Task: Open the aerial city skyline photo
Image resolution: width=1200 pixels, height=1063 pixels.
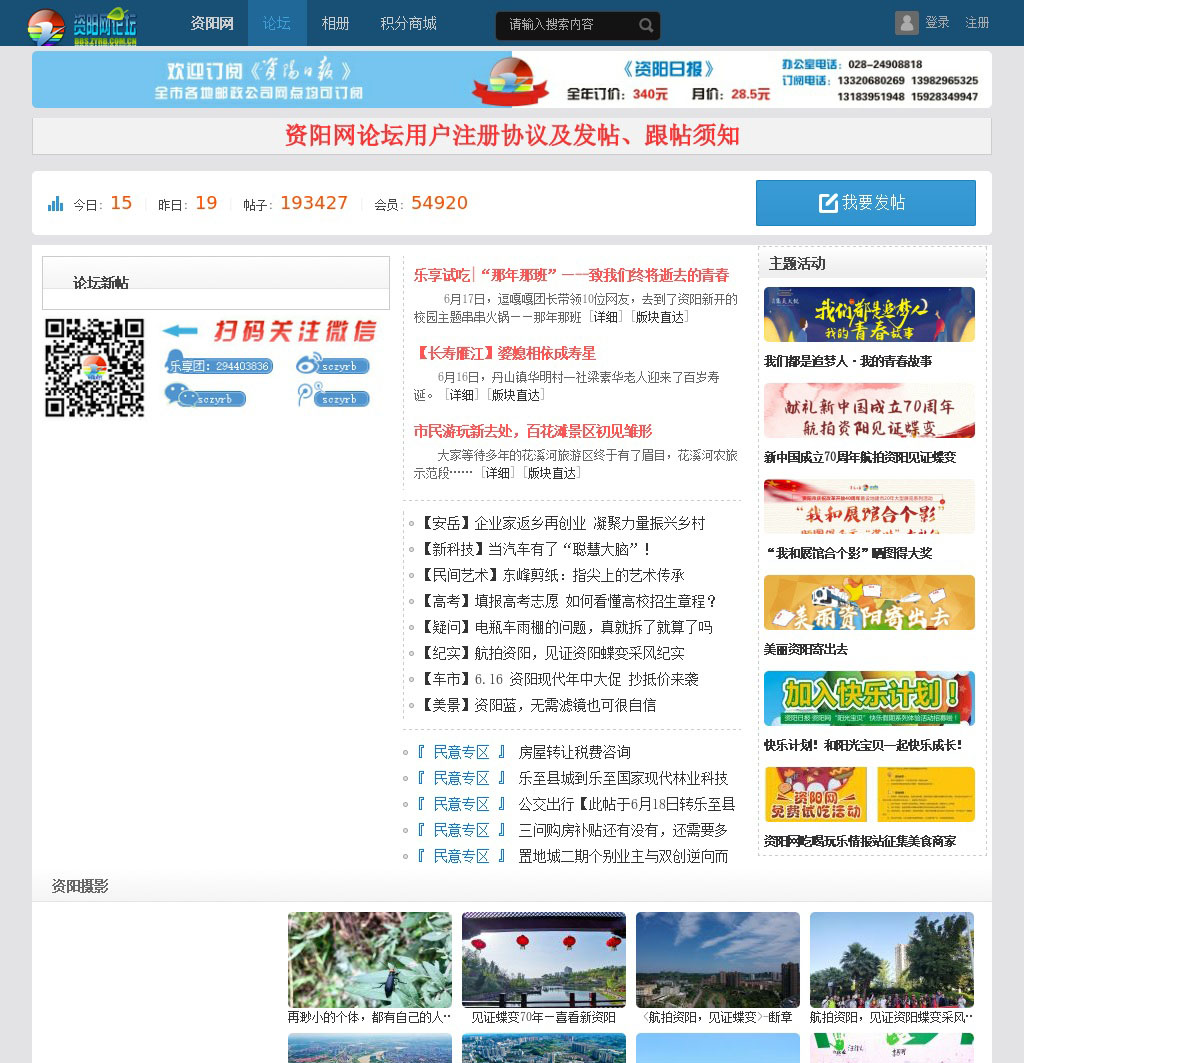Action: 718,960
